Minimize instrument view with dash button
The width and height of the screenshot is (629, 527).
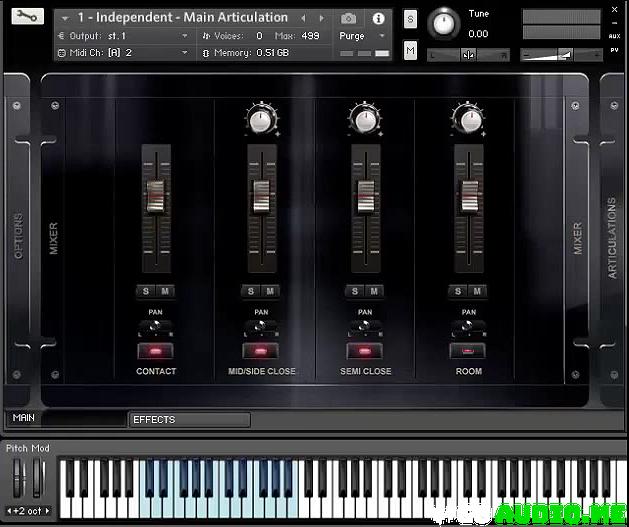tap(614, 23)
